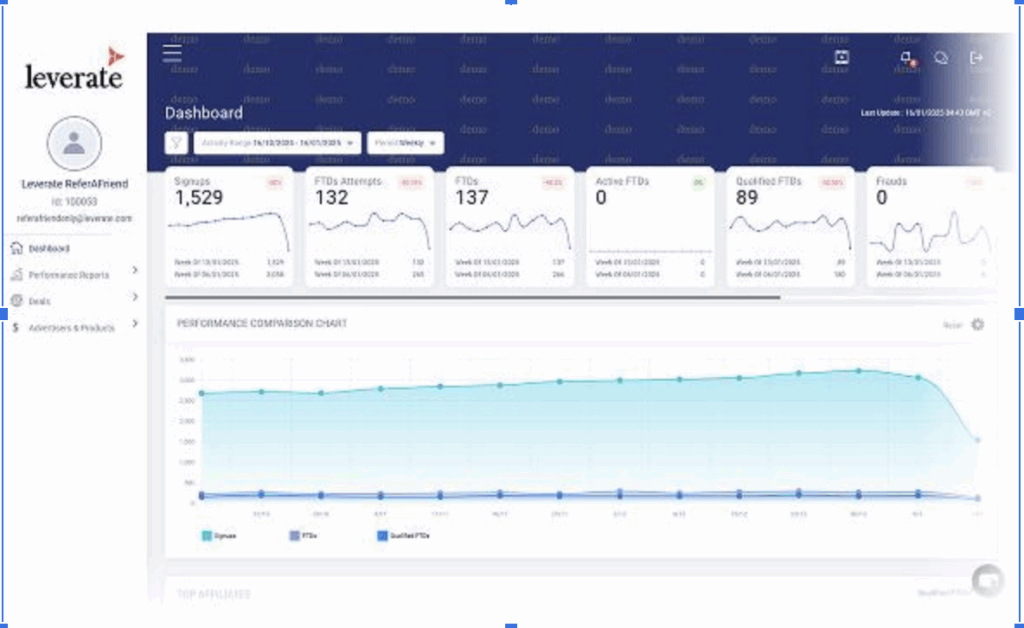Viewport: 1024px width, 628px height.
Task: Open the Performance Comparison Chart settings gear
Action: point(977,324)
